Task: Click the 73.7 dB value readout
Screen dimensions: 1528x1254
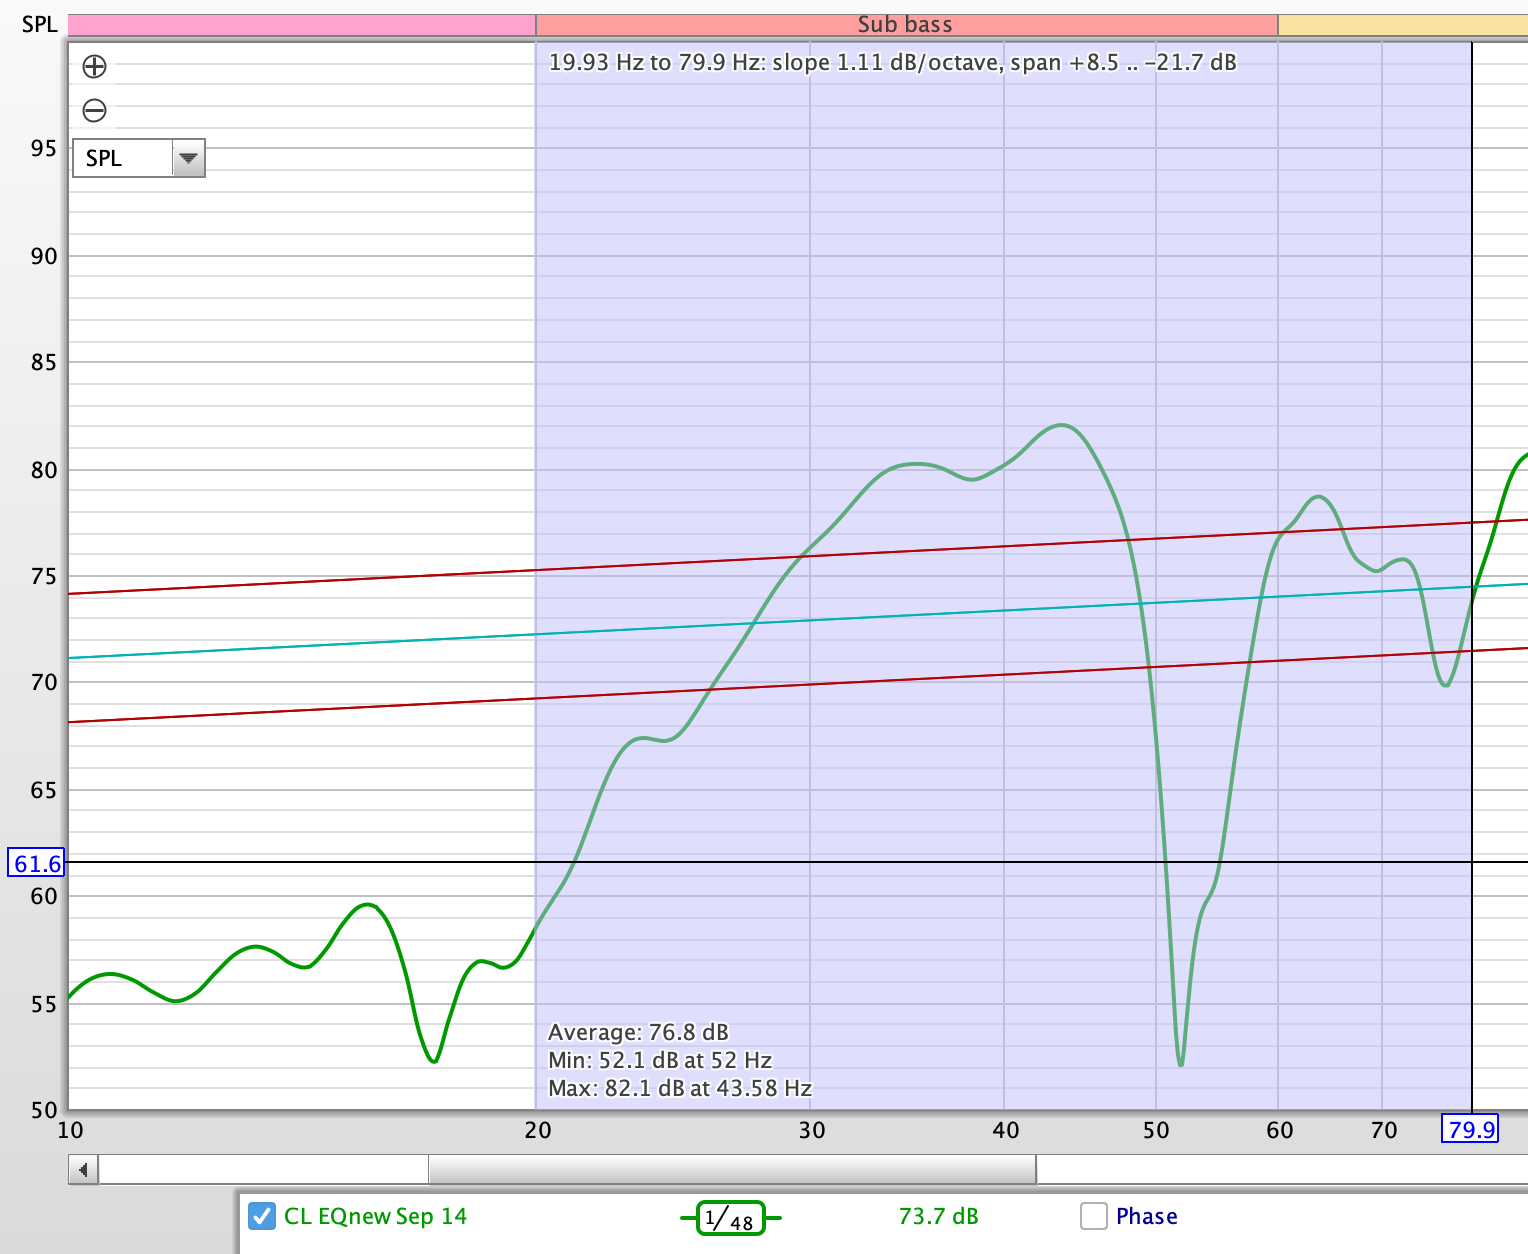Action: [937, 1216]
